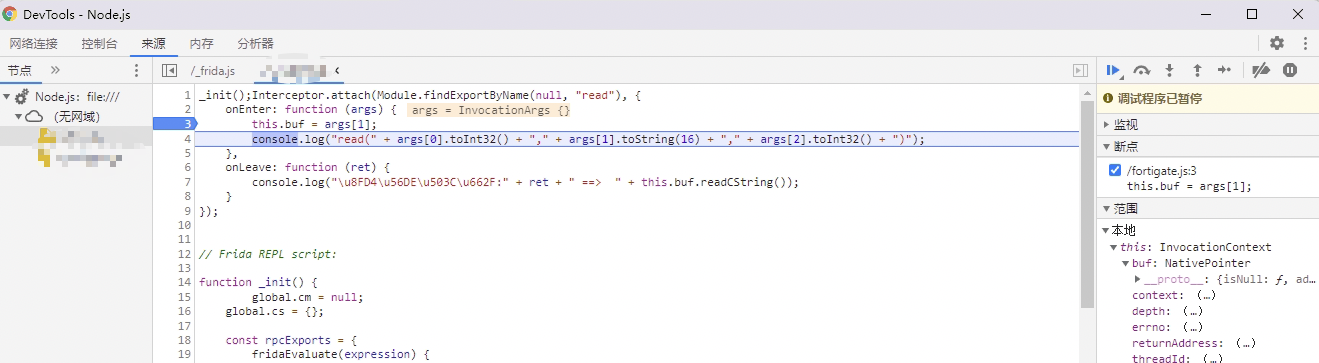Collapse the this: InvocationContext entry
1319x363 pixels.
pos(1114,247)
